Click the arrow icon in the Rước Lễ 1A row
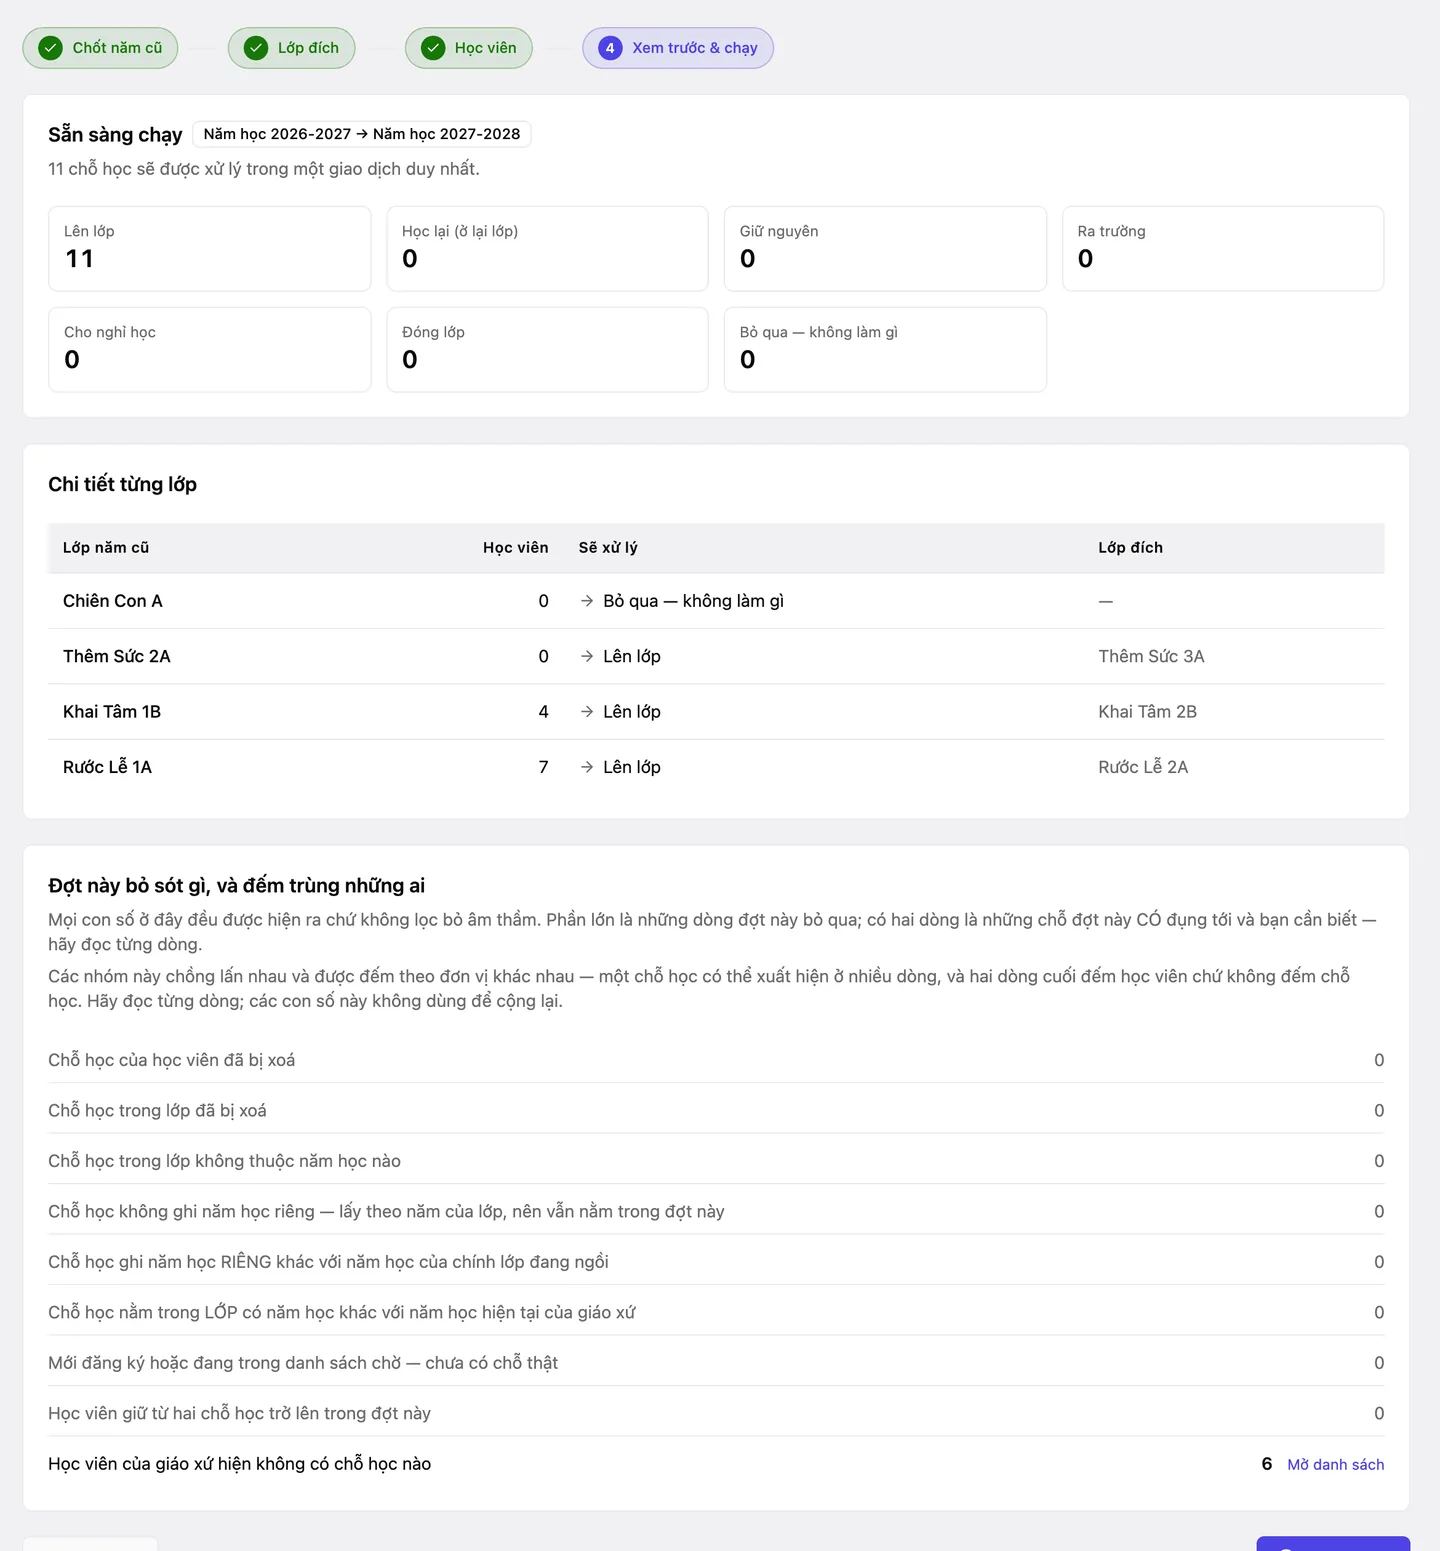This screenshot has height=1551, width=1440. (x=587, y=767)
